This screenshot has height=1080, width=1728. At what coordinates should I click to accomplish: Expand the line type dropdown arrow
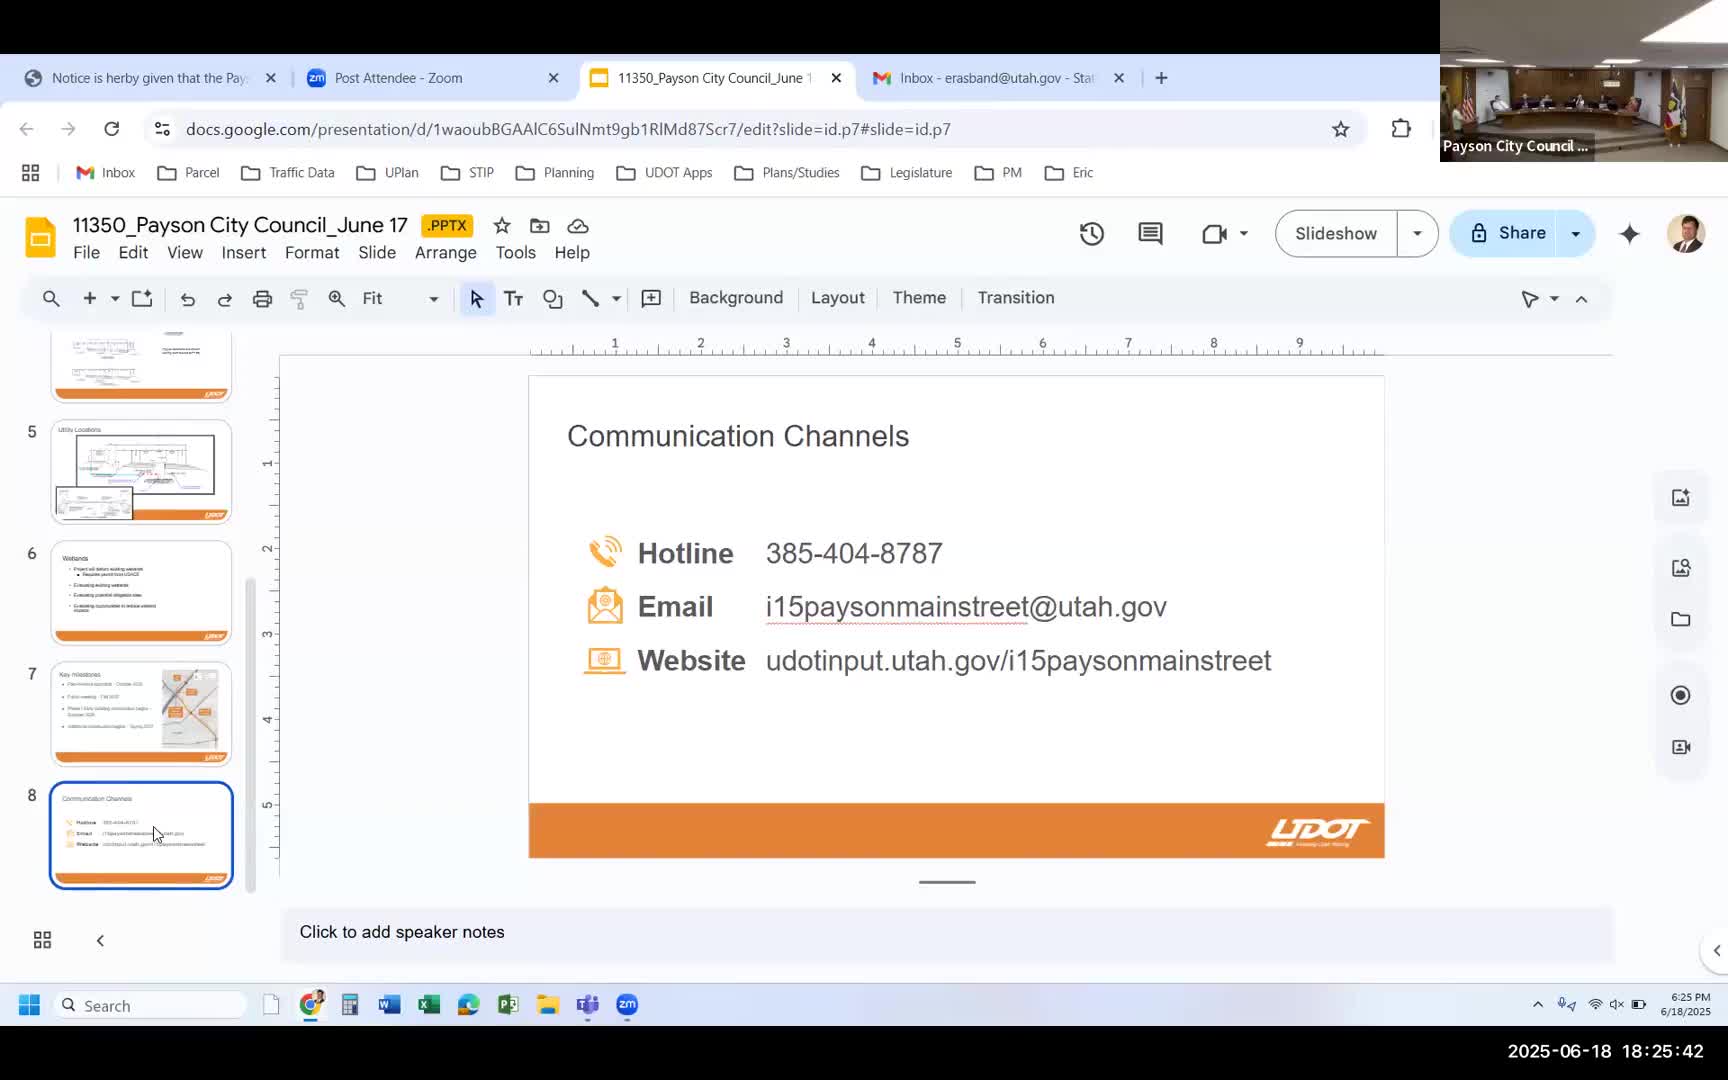(616, 299)
